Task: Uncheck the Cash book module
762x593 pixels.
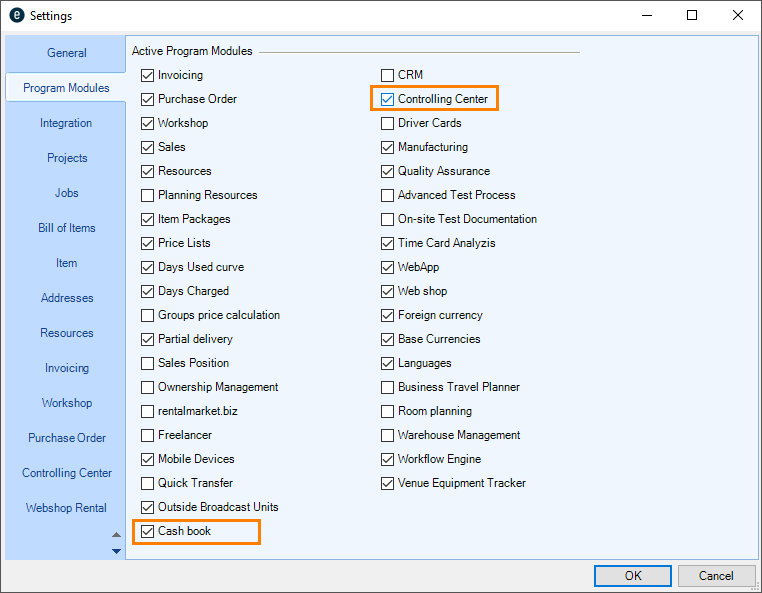Action: (148, 531)
